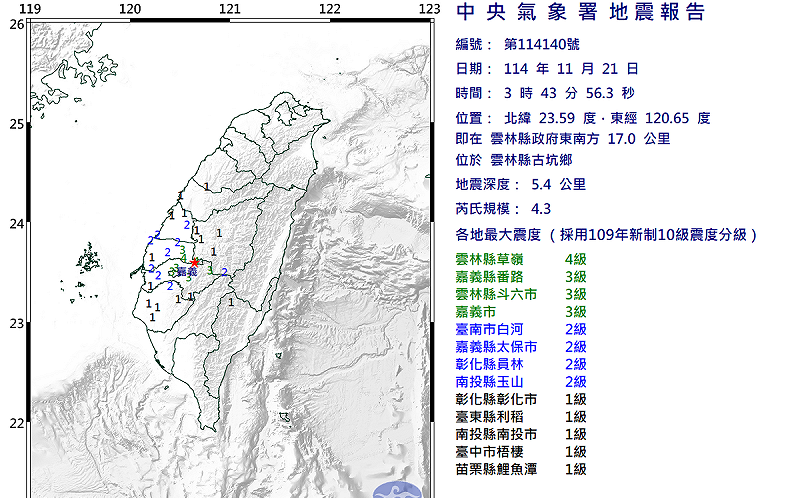800x498 pixels.
Task: Click latitude label 24 on map axis
Action: (x=17, y=223)
